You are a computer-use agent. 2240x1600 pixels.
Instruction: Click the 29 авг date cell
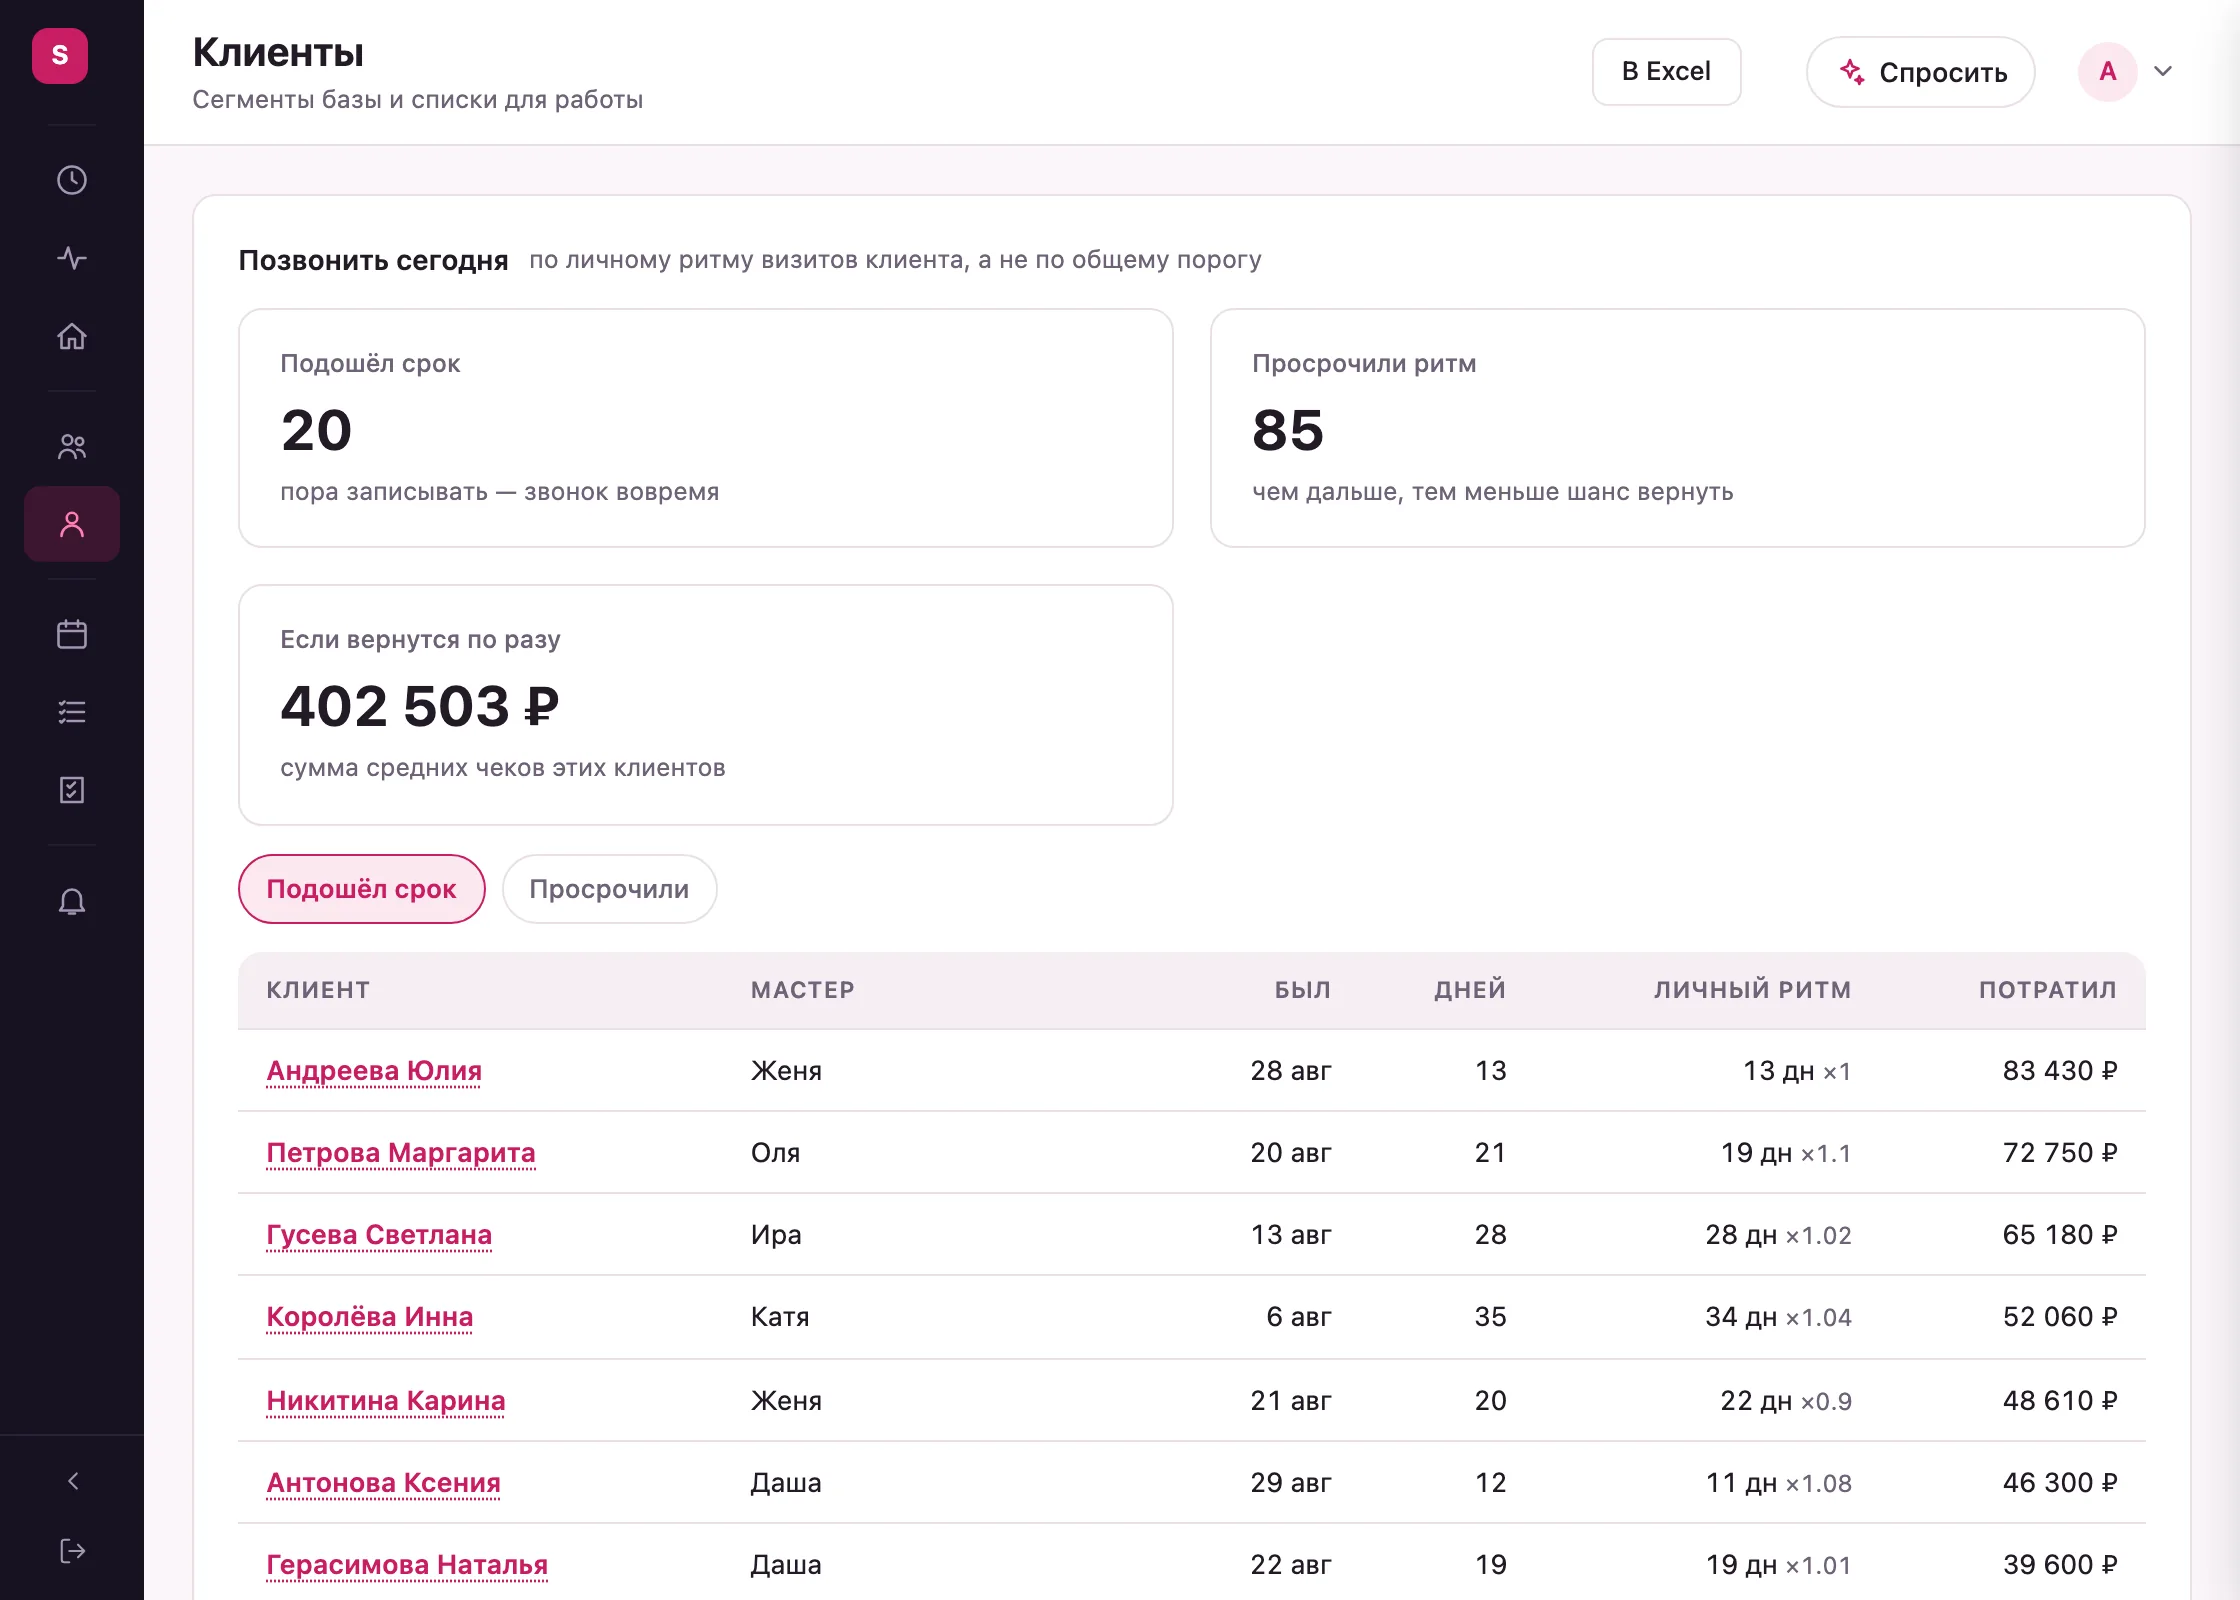(1291, 1483)
